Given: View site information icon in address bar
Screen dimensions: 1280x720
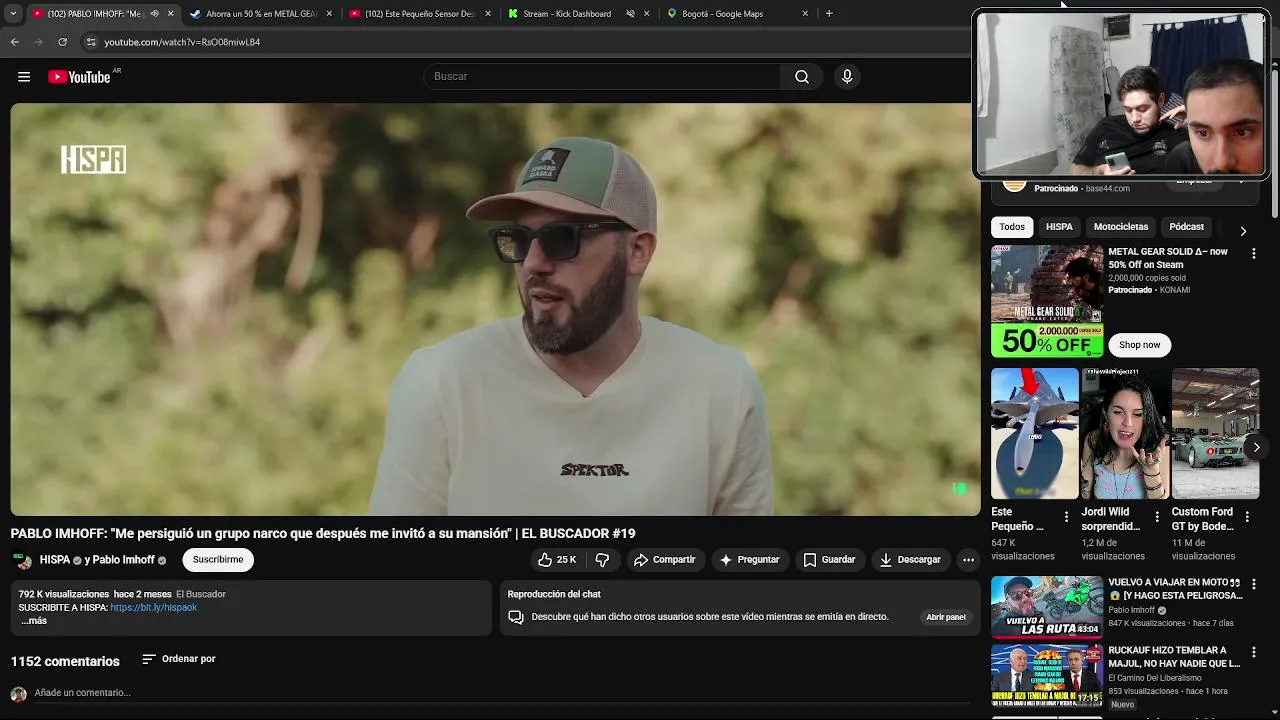Looking at the screenshot, I should click(91, 42).
